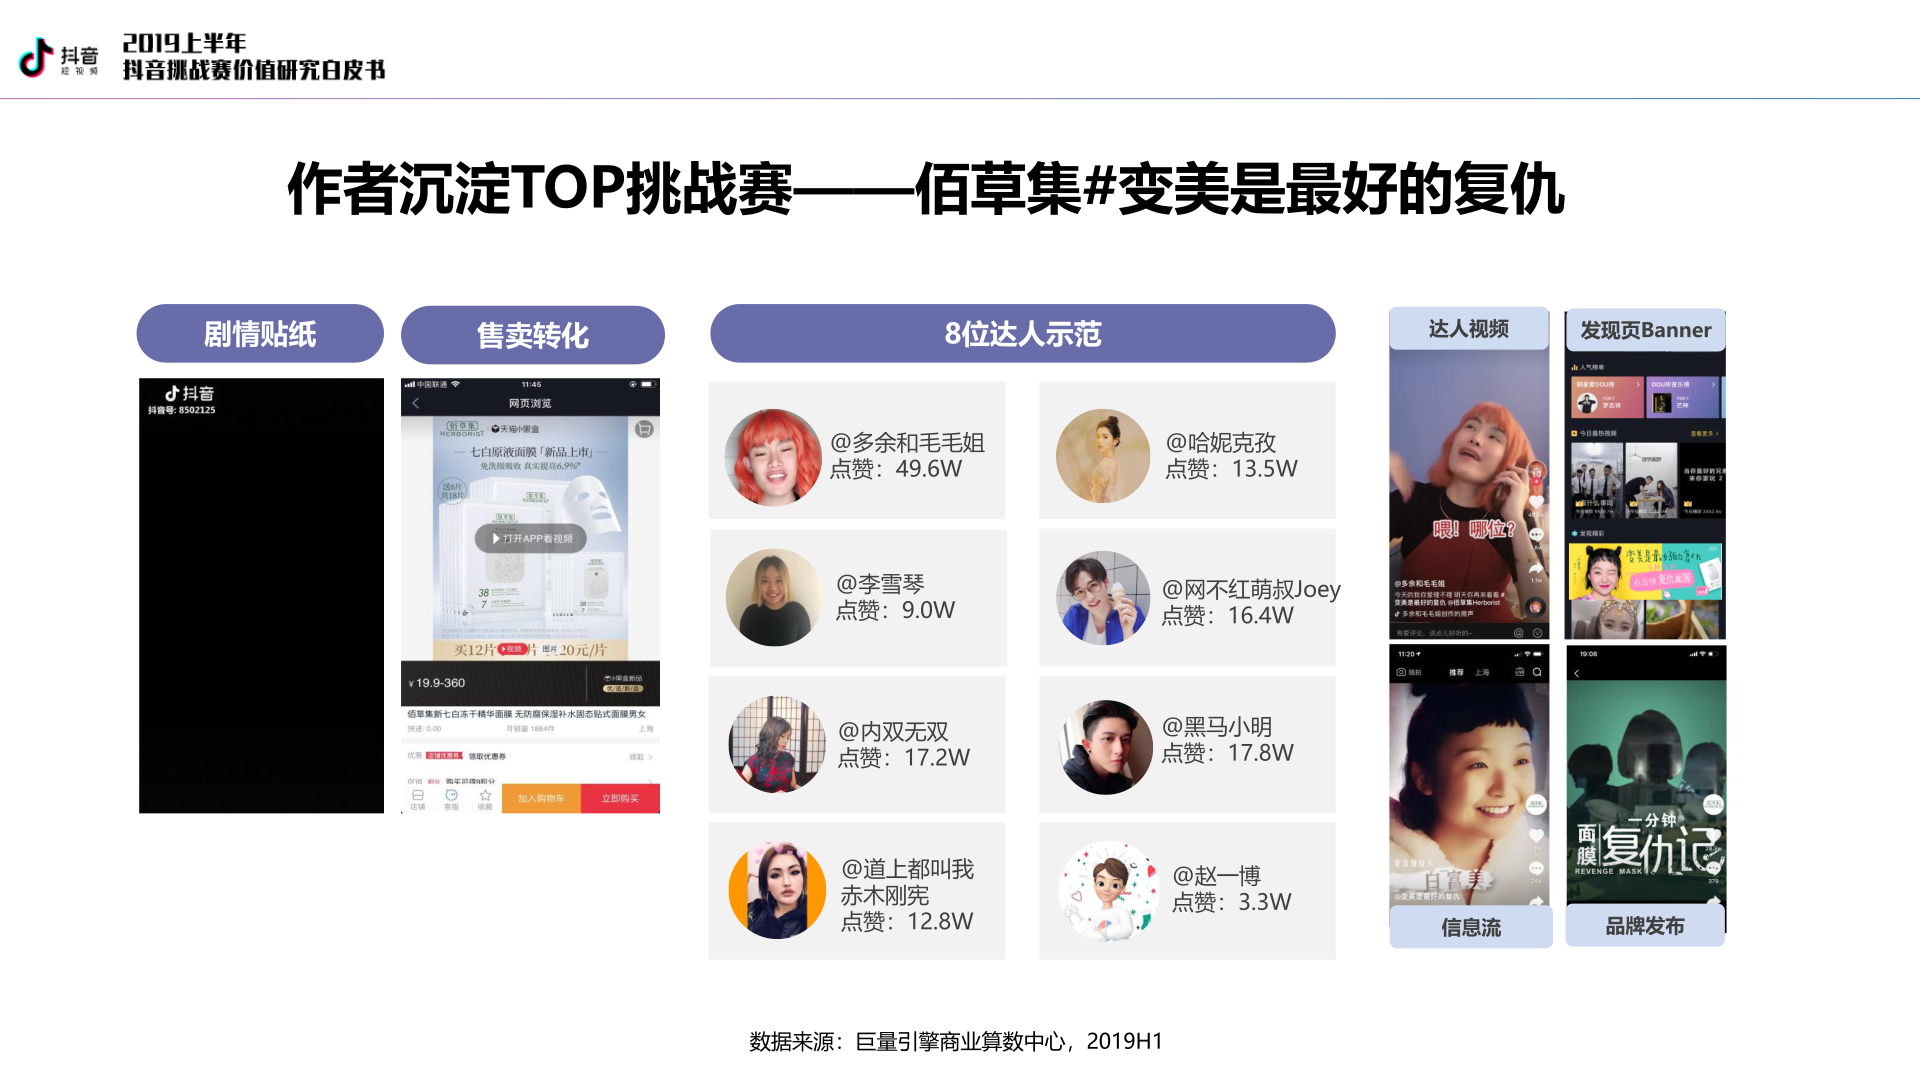Click the red 立即购买 buy button
The image size is (1920, 1080).
point(620,798)
